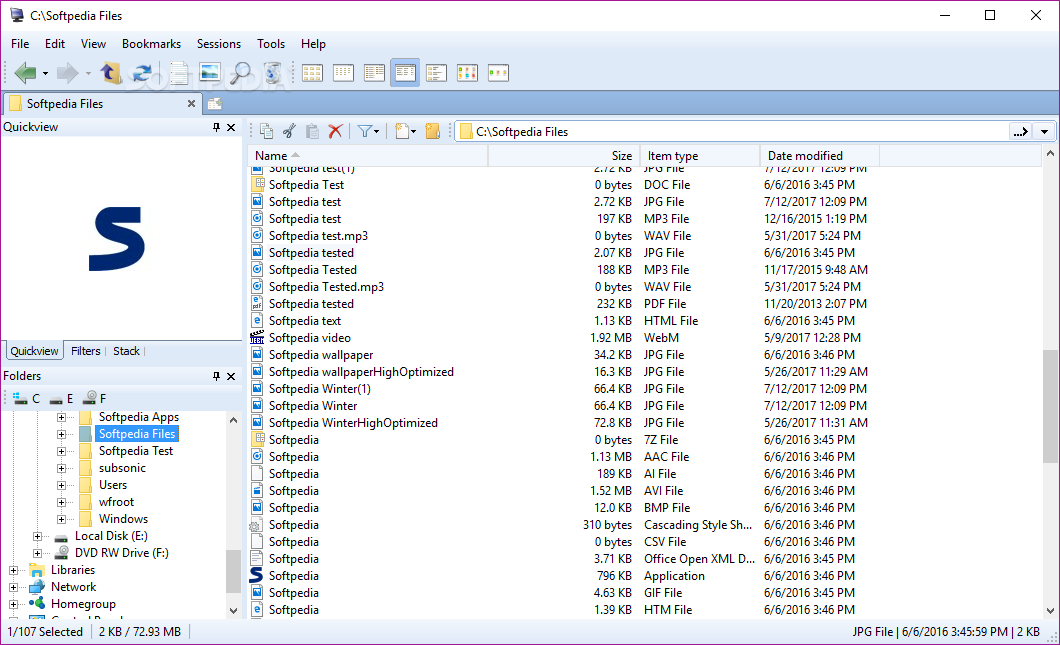Screen dimensions: 1060x645
Task: Go back with the green arrow
Action: [x=25, y=72]
